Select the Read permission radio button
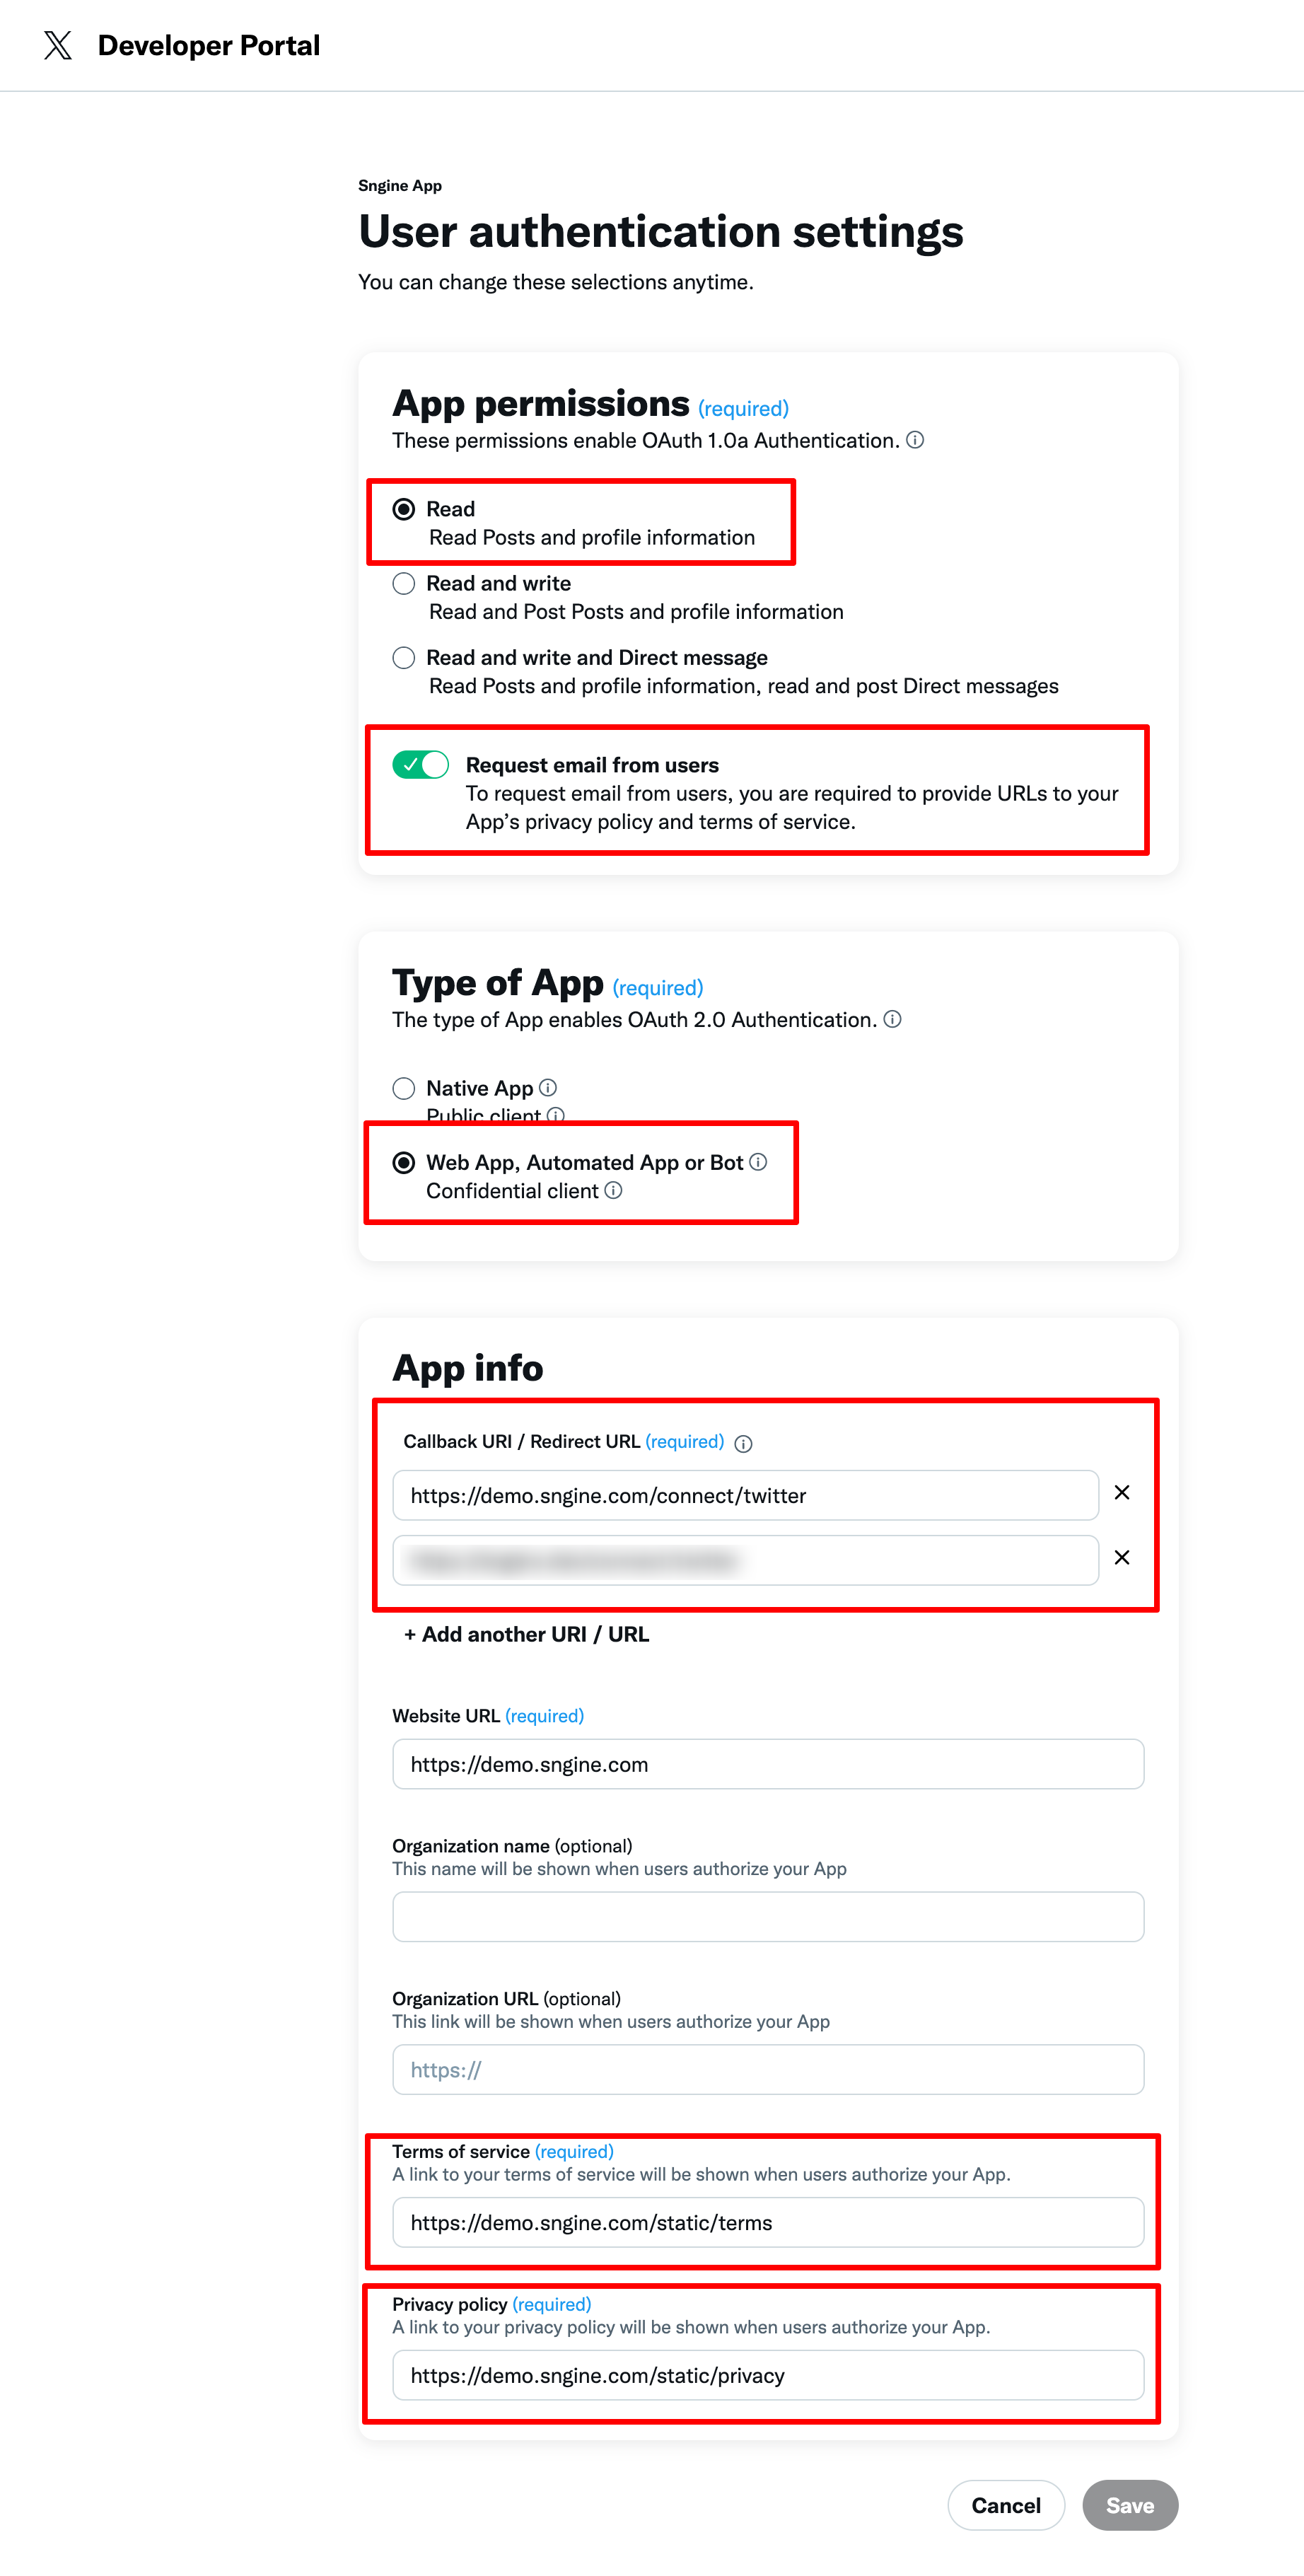Image resolution: width=1304 pixels, height=2576 pixels. 404,509
